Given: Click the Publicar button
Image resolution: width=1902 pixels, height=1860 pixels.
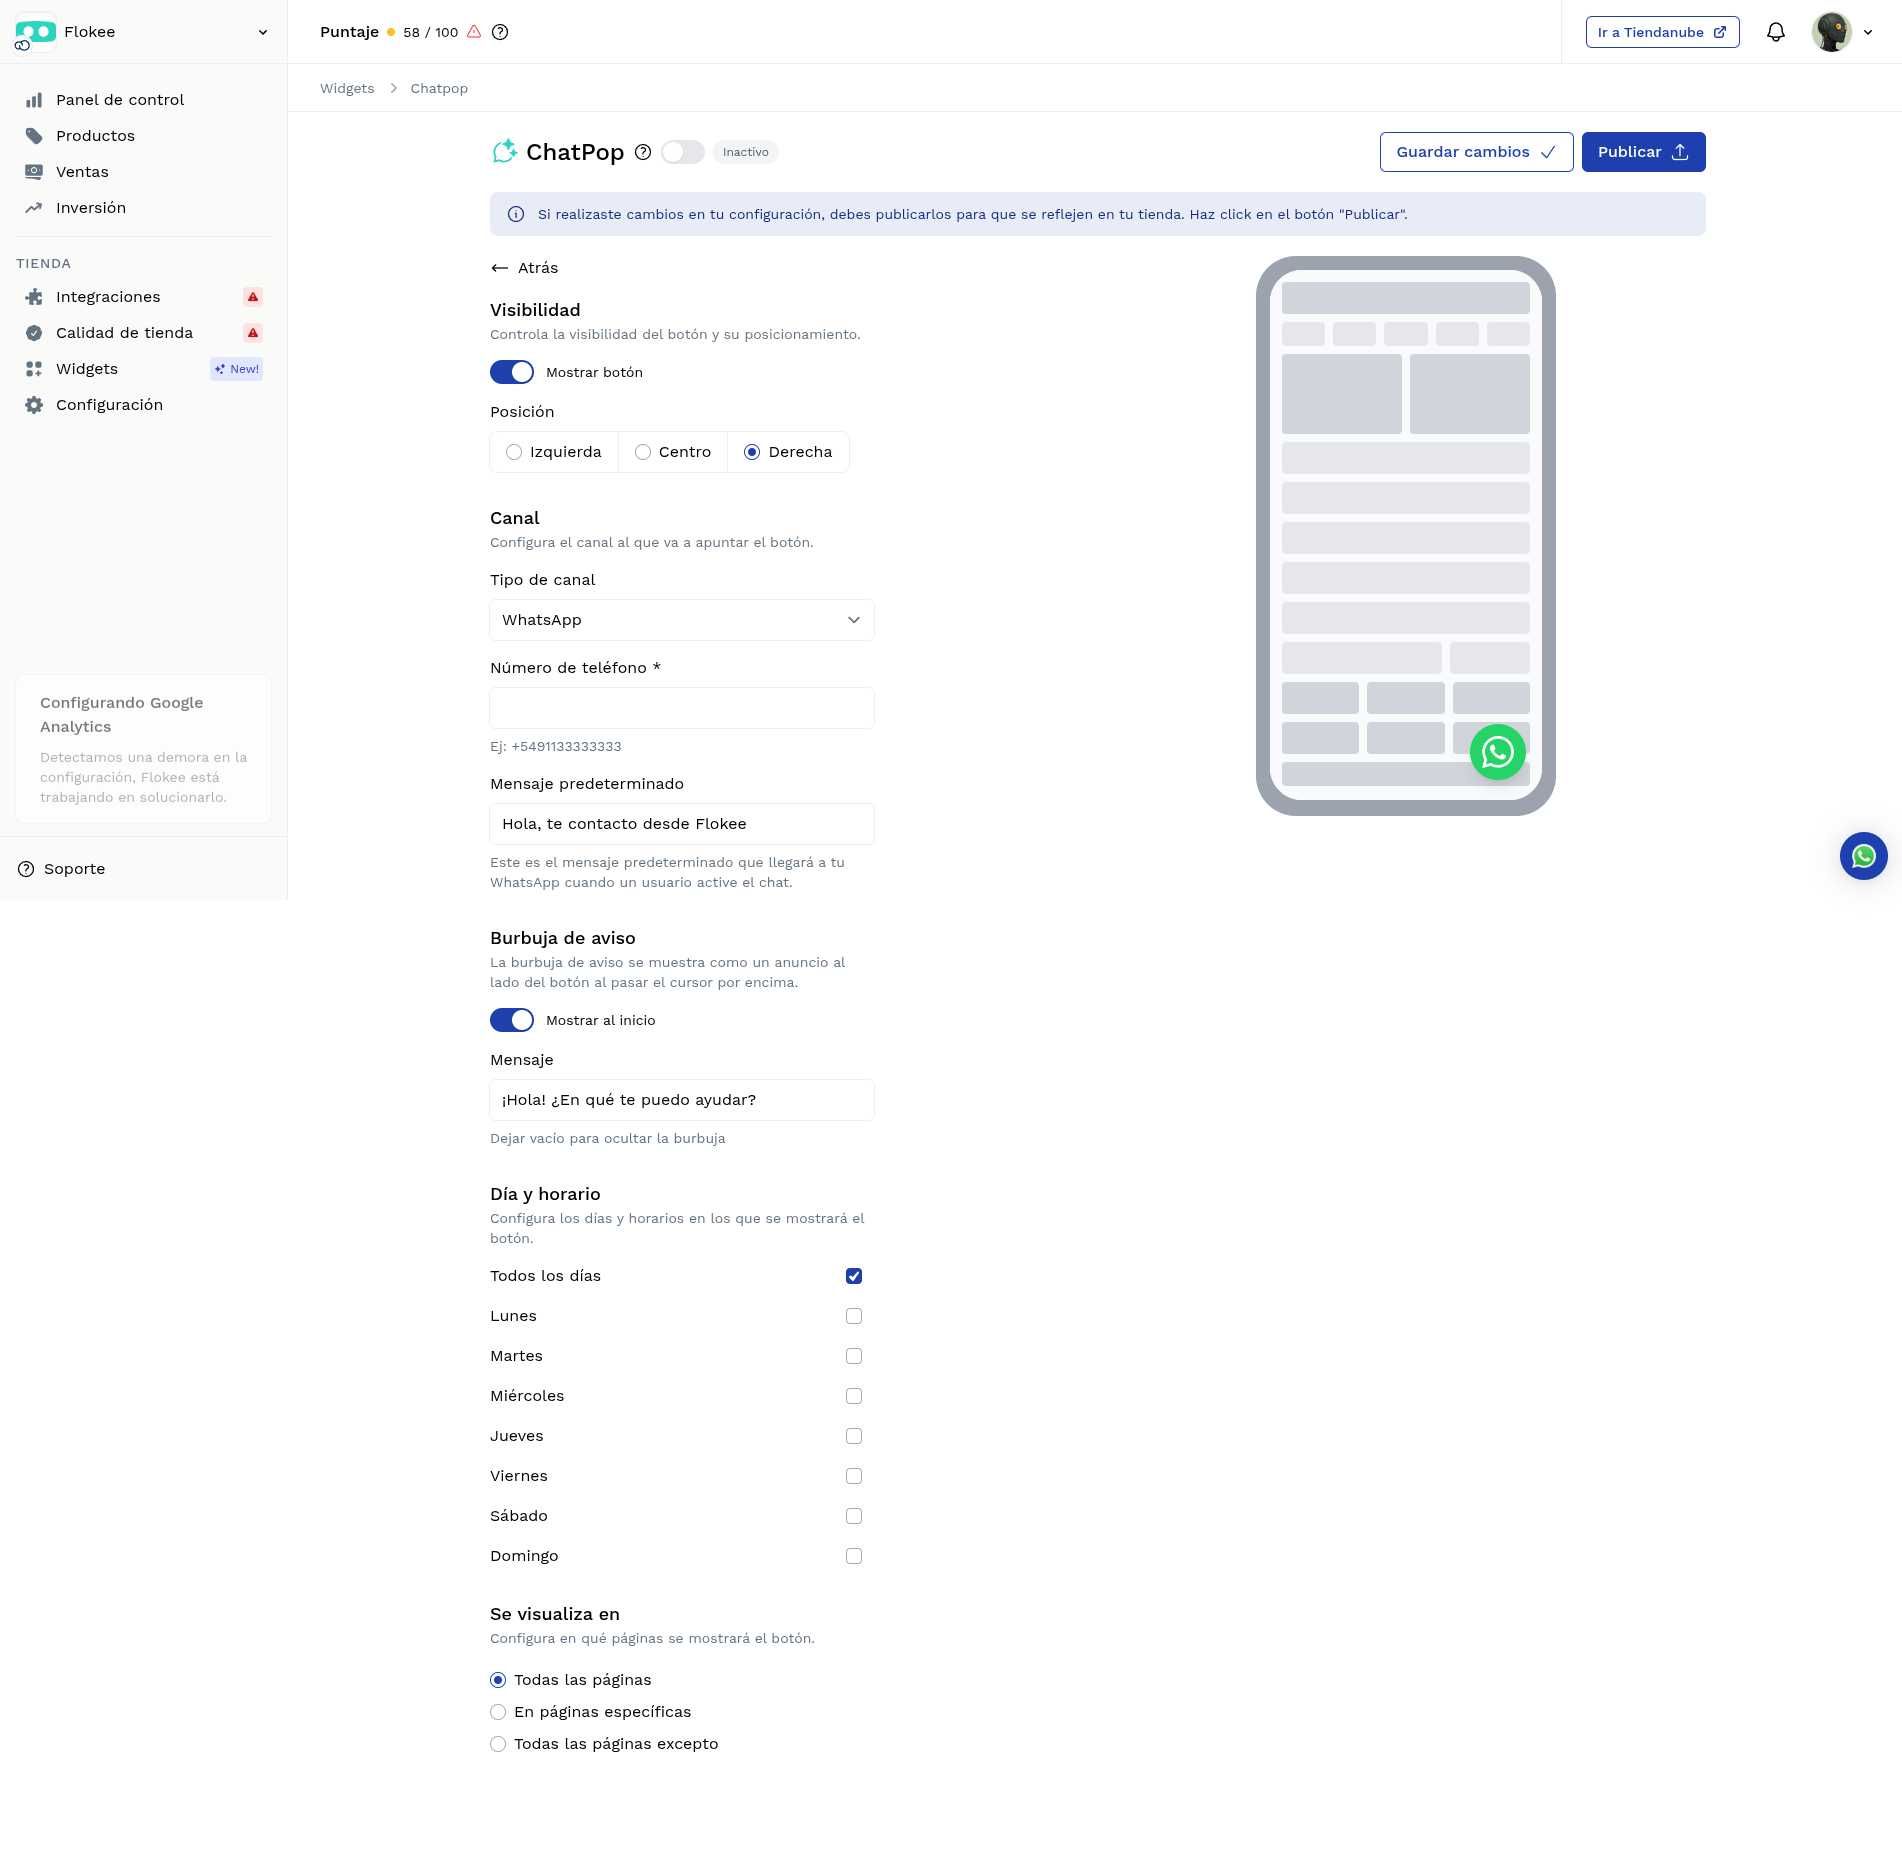Looking at the screenshot, I should click(1642, 152).
